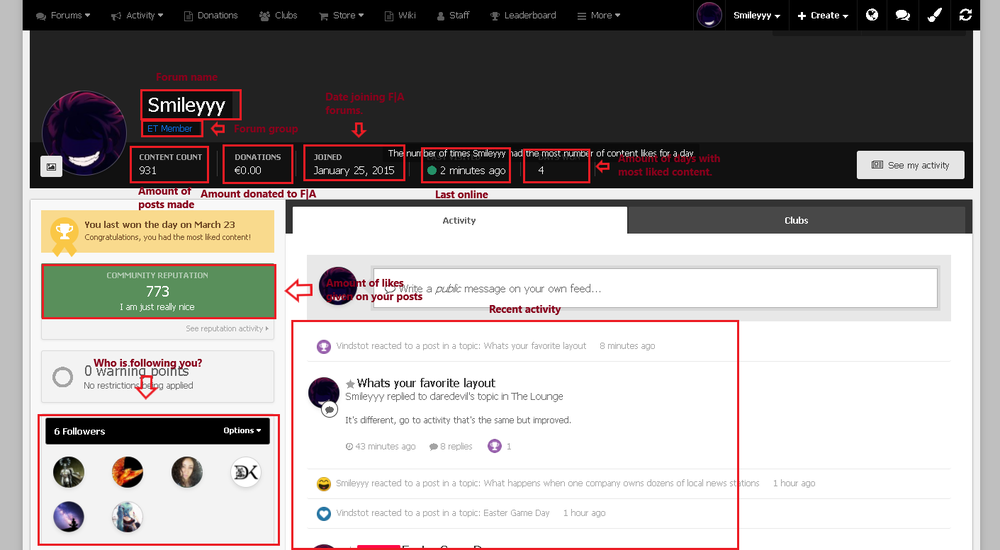Click the change profile photo icon
1000x550 pixels.
tap(51, 167)
